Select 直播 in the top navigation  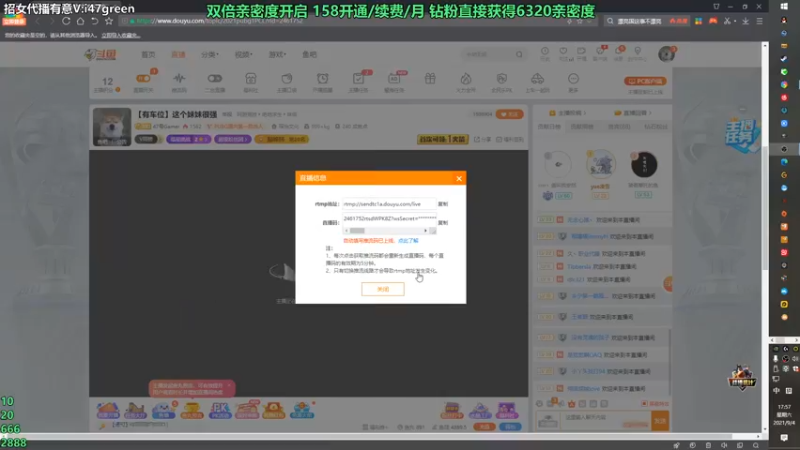click(x=178, y=55)
